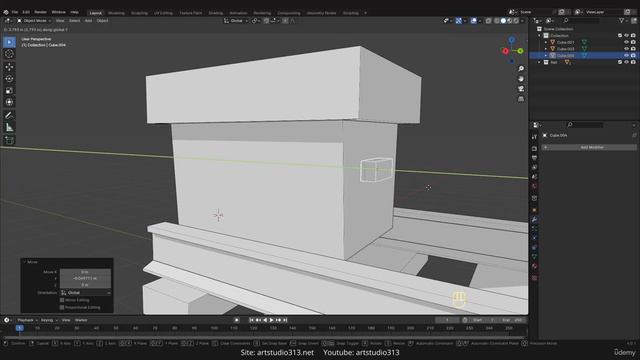The height and width of the screenshot is (360, 640).
Task: Select the Add Cube tool
Action: pos(9,140)
